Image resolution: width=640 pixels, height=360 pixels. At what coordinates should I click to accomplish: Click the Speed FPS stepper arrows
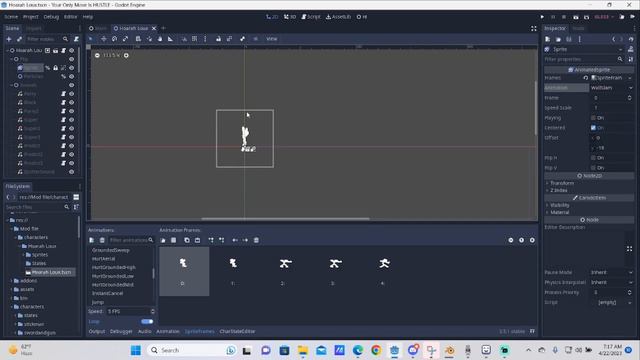153,311
